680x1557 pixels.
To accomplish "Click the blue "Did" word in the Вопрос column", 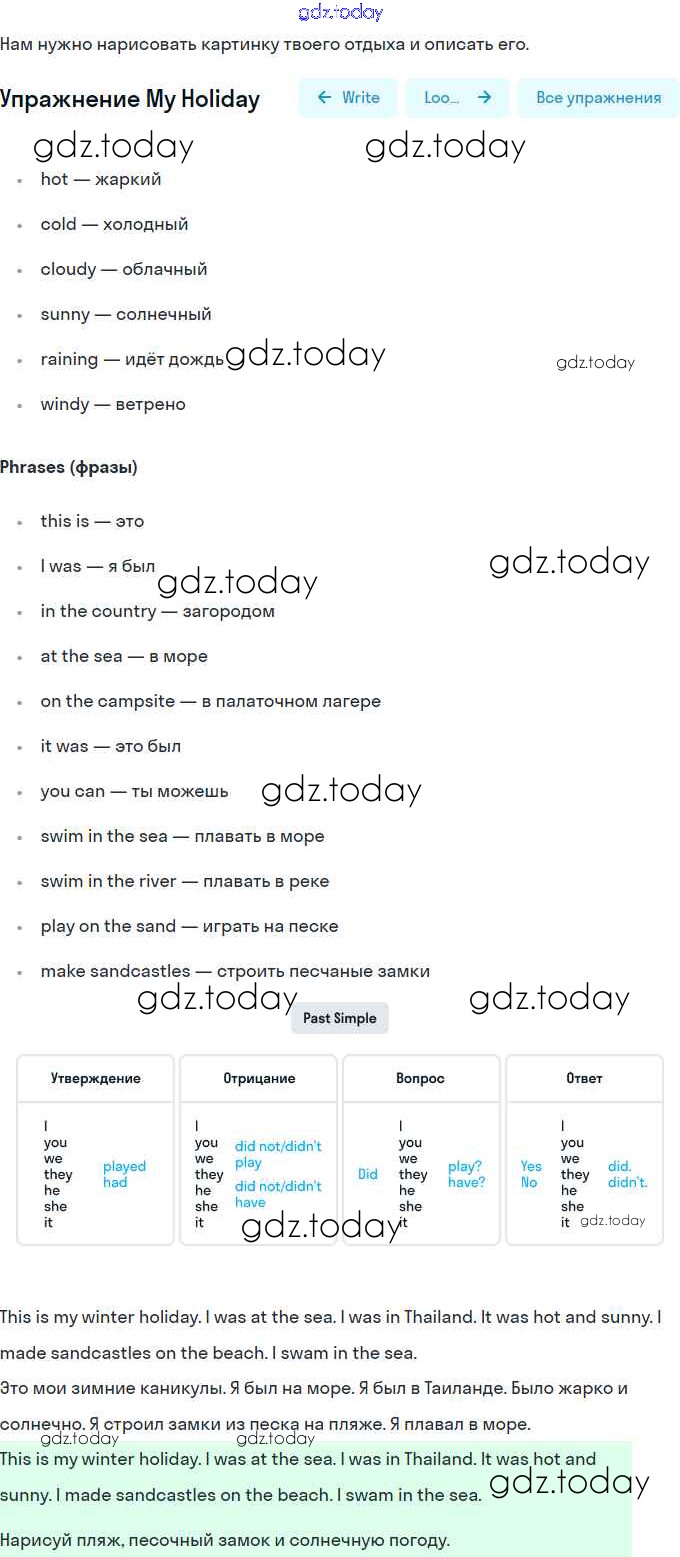I will [368, 1174].
